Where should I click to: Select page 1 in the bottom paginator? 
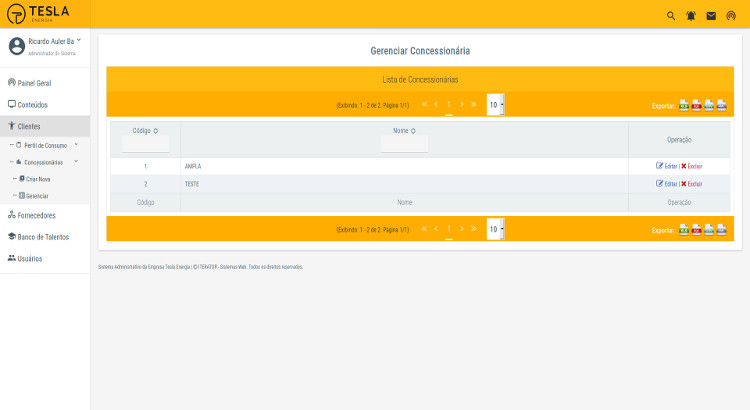[449, 229]
